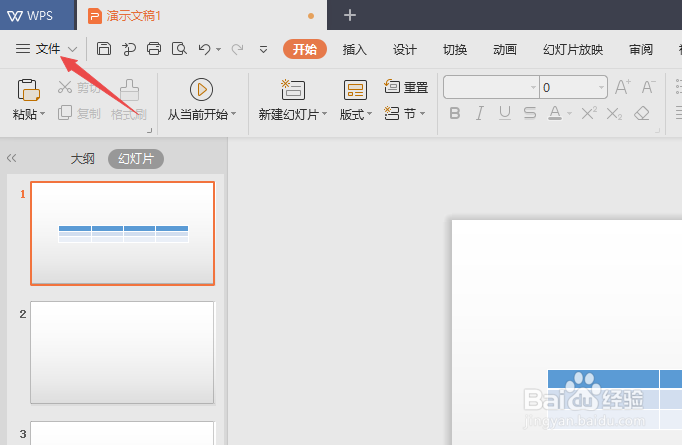Switch to the 开始 ribbon tab
This screenshot has height=445, width=682.
(304, 49)
